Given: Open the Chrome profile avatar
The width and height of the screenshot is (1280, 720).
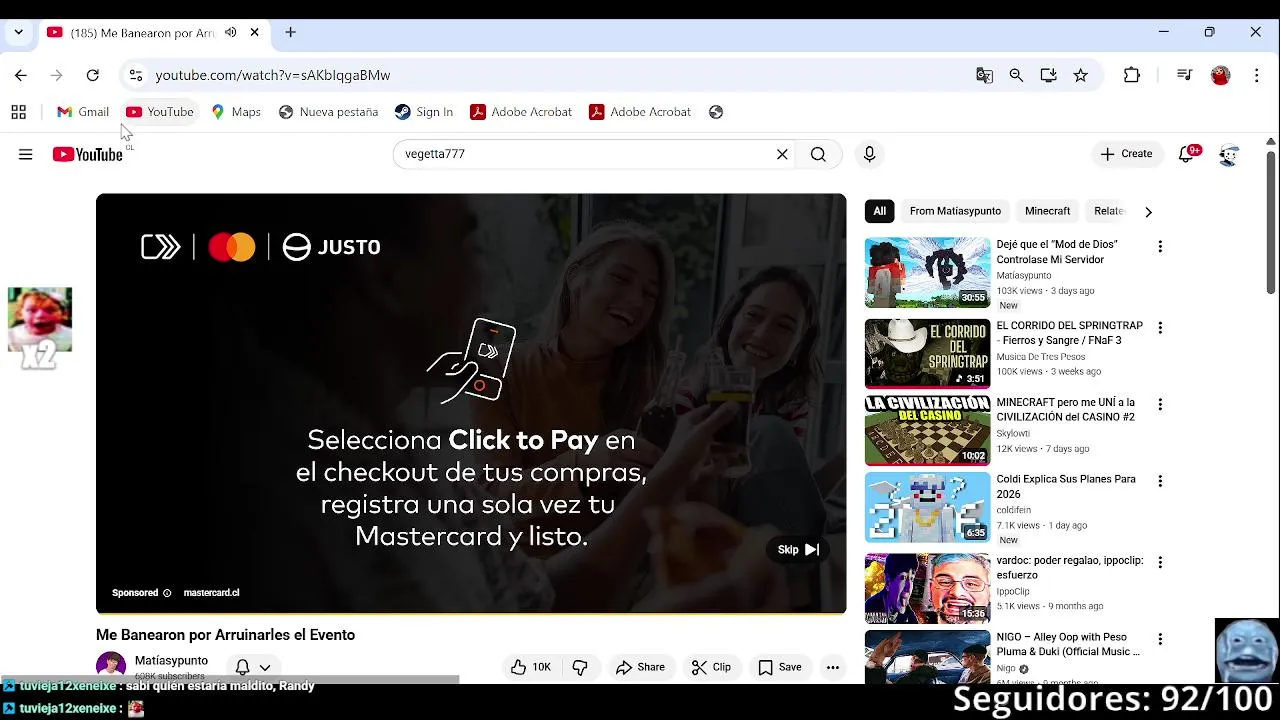Looking at the screenshot, I should click(1220, 75).
